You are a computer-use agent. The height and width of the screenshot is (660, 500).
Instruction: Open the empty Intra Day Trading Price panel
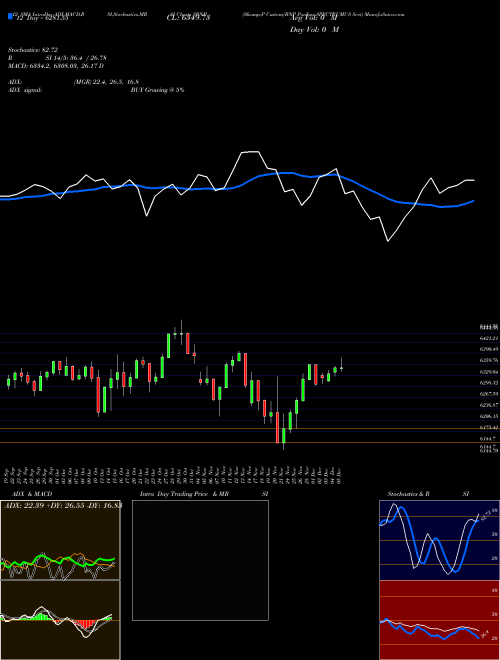(x=200, y=560)
